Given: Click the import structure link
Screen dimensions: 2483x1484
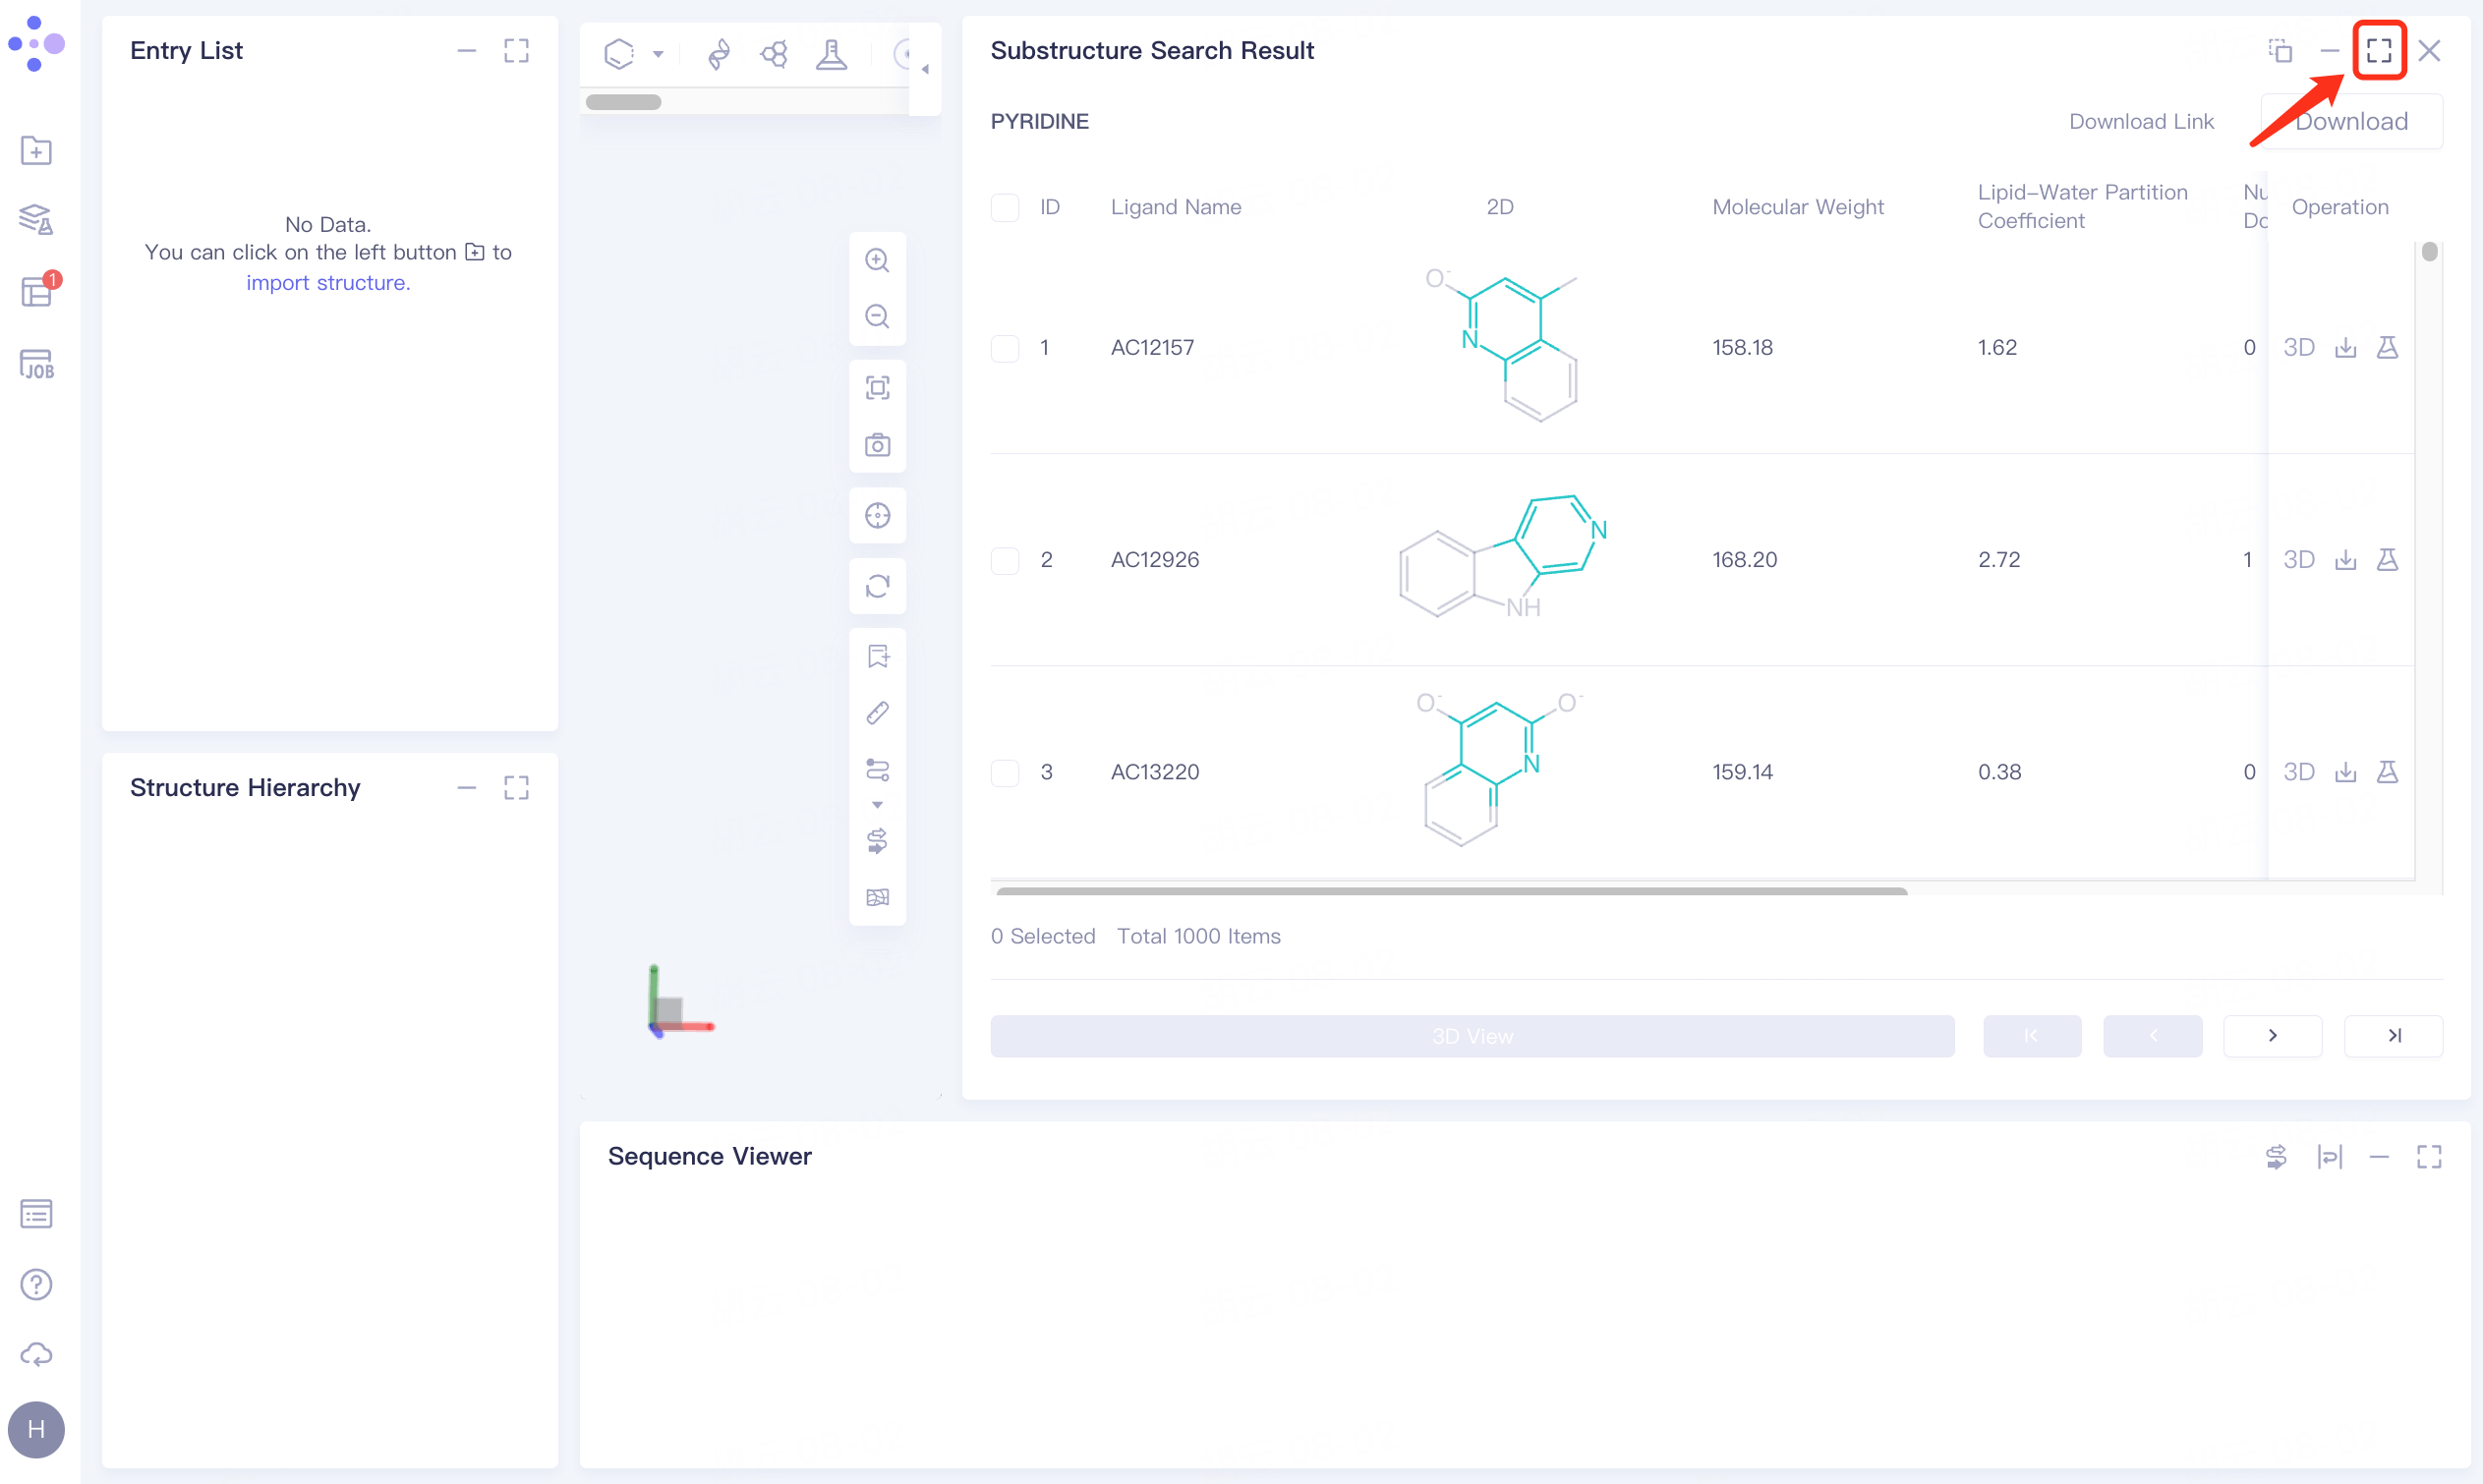Looking at the screenshot, I should [x=328, y=283].
